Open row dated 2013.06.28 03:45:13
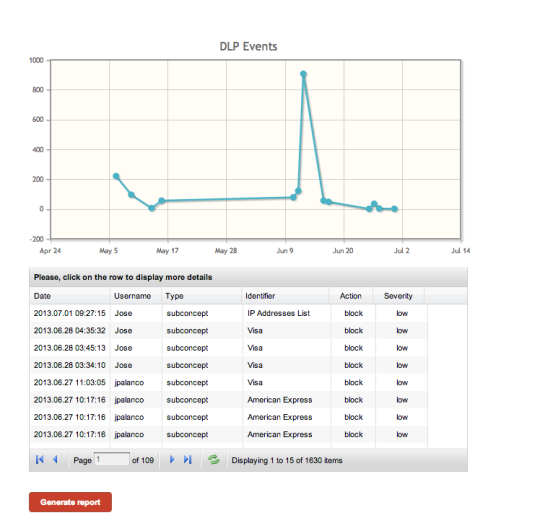The height and width of the screenshot is (523, 540). (x=229, y=348)
